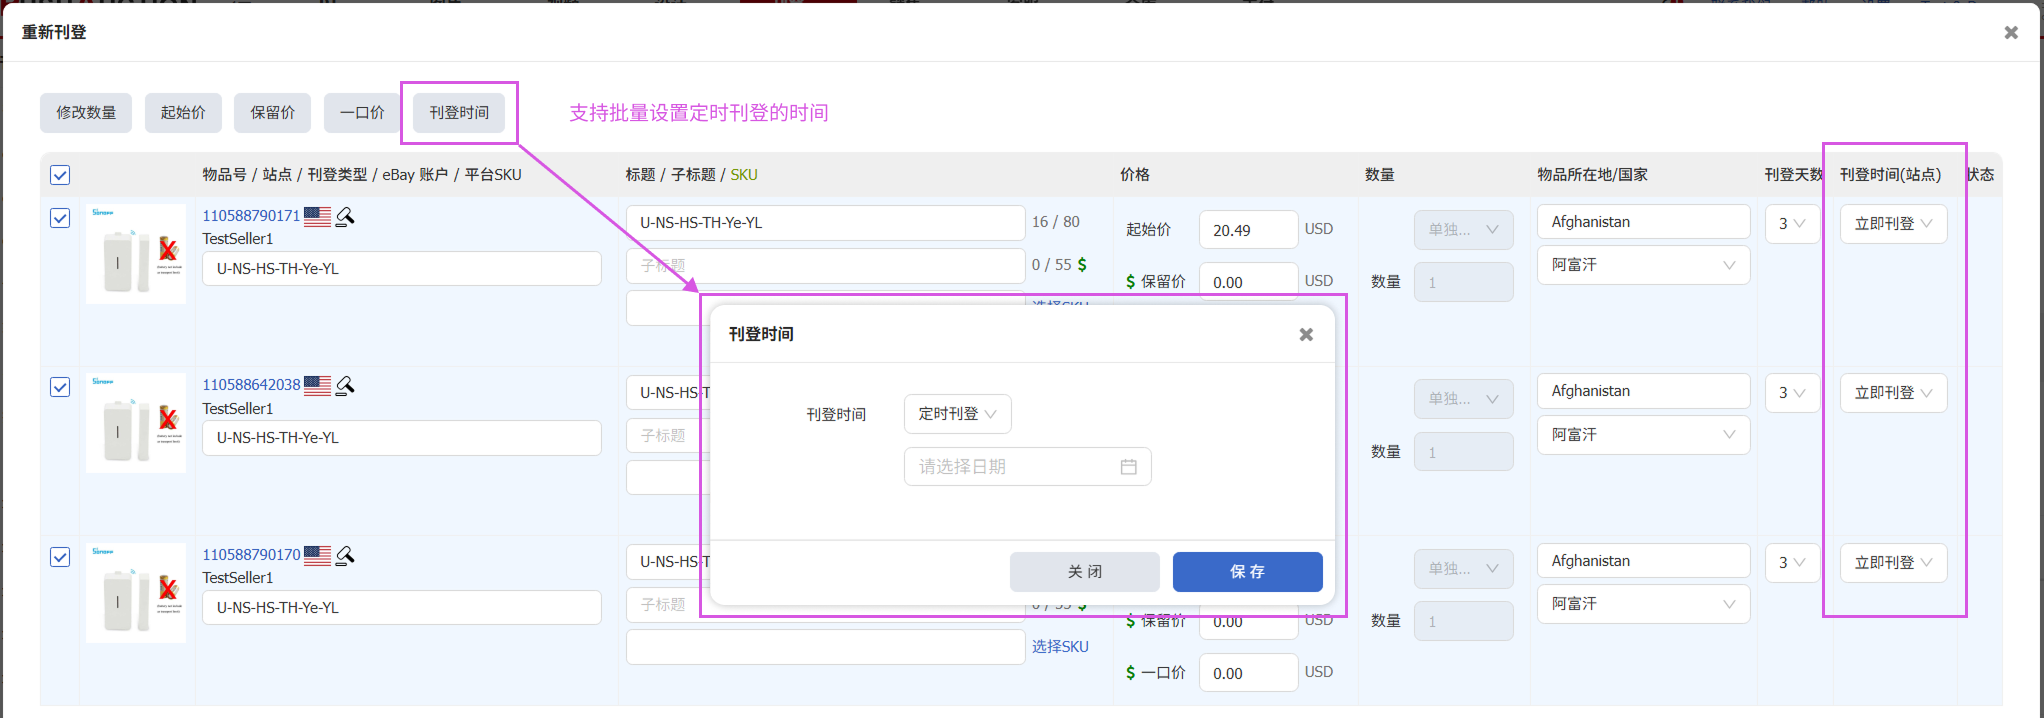Open the 选择SKU link
Screen dimensions: 2044x718
point(1060,647)
